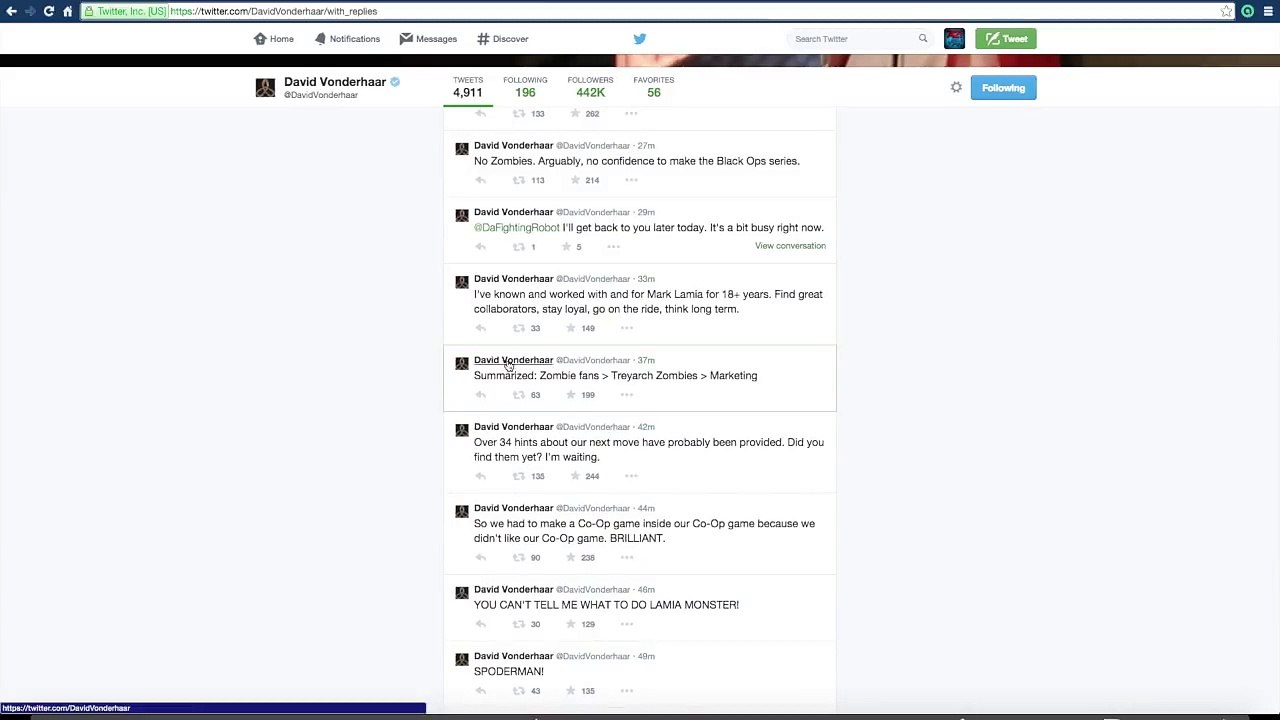Reply to the "Summarized: Zombie fans" tweet
This screenshot has width=1280, height=720.
point(480,395)
